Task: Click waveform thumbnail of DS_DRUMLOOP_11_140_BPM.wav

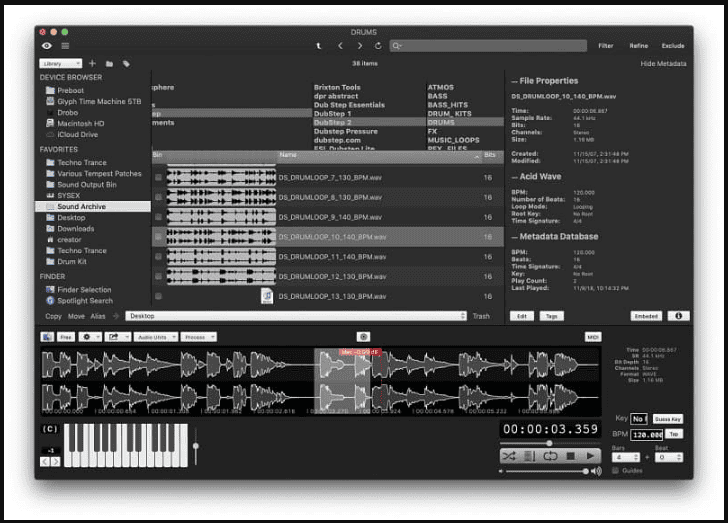Action: (221, 256)
